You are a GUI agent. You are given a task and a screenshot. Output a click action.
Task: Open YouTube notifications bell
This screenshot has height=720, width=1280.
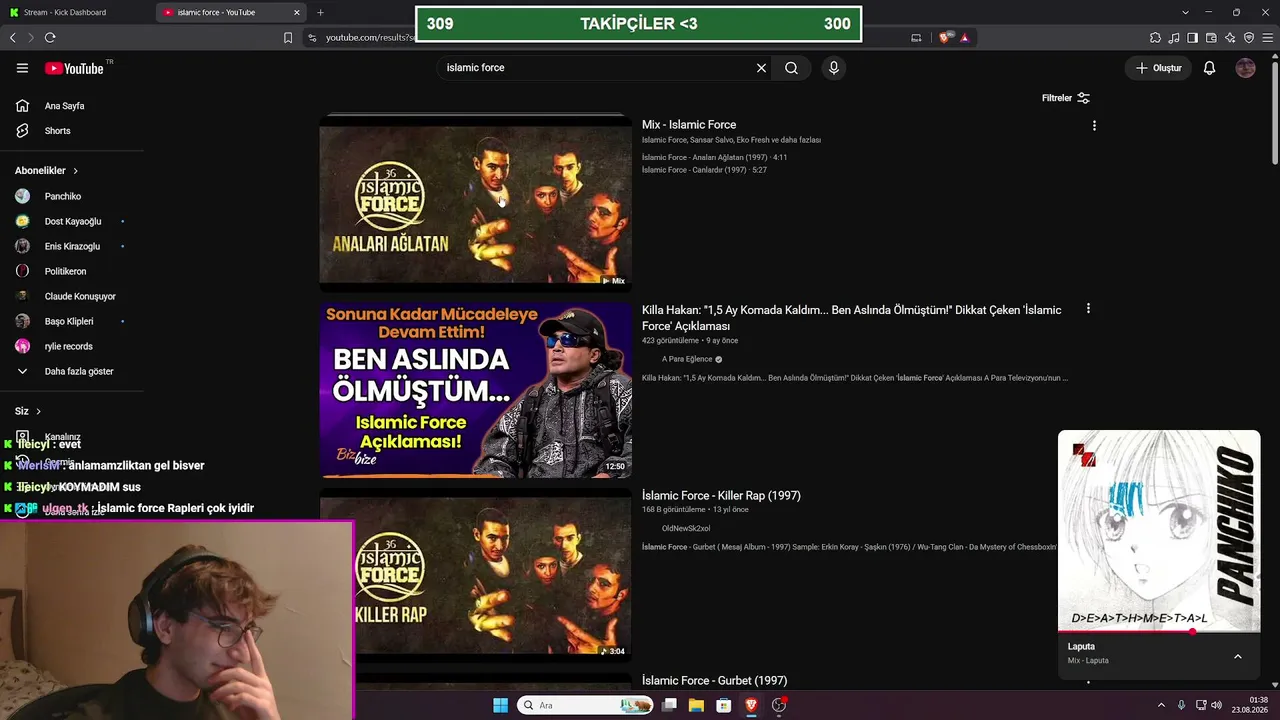(x=1209, y=68)
